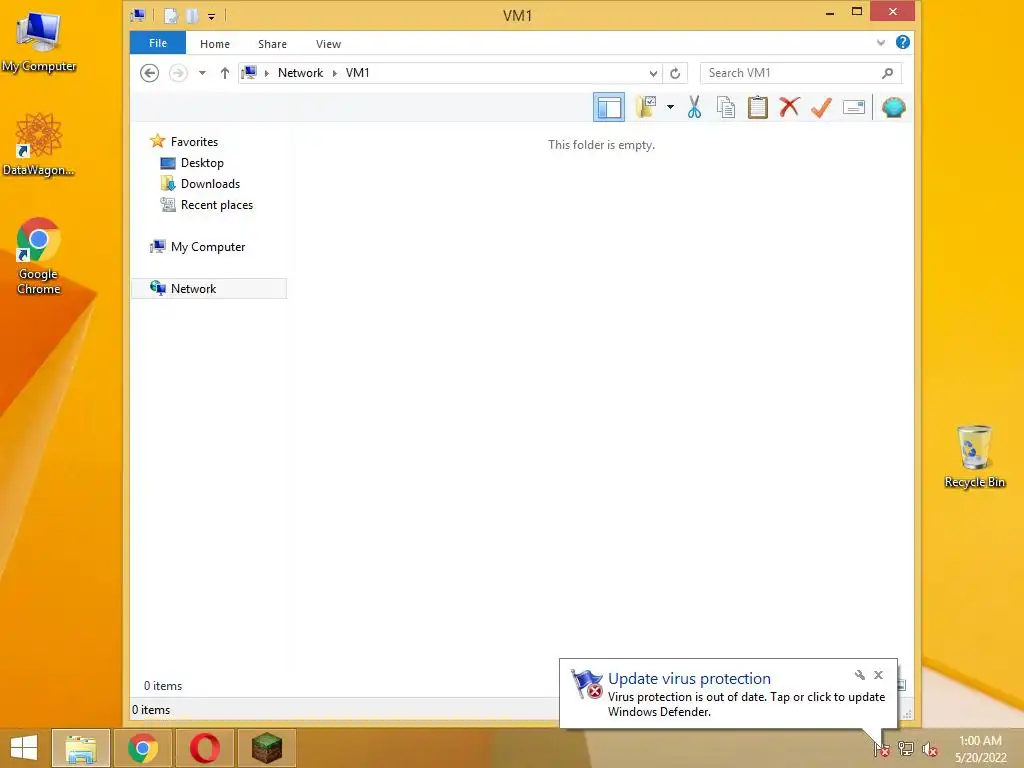Click the muted volume tray icon
The height and width of the screenshot is (768, 1024).
pyautogui.click(x=930, y=749)
